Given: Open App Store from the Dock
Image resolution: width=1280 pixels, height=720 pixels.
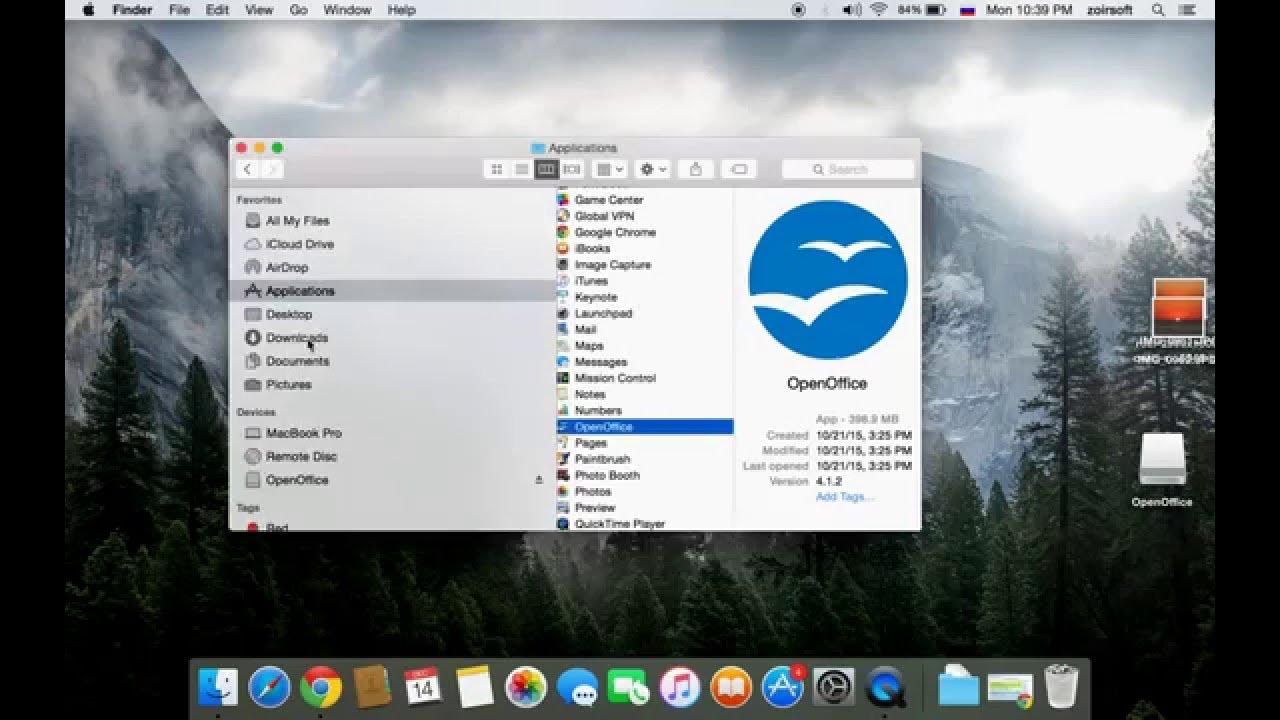Looking at the screenshot, I should pos(783,687).
